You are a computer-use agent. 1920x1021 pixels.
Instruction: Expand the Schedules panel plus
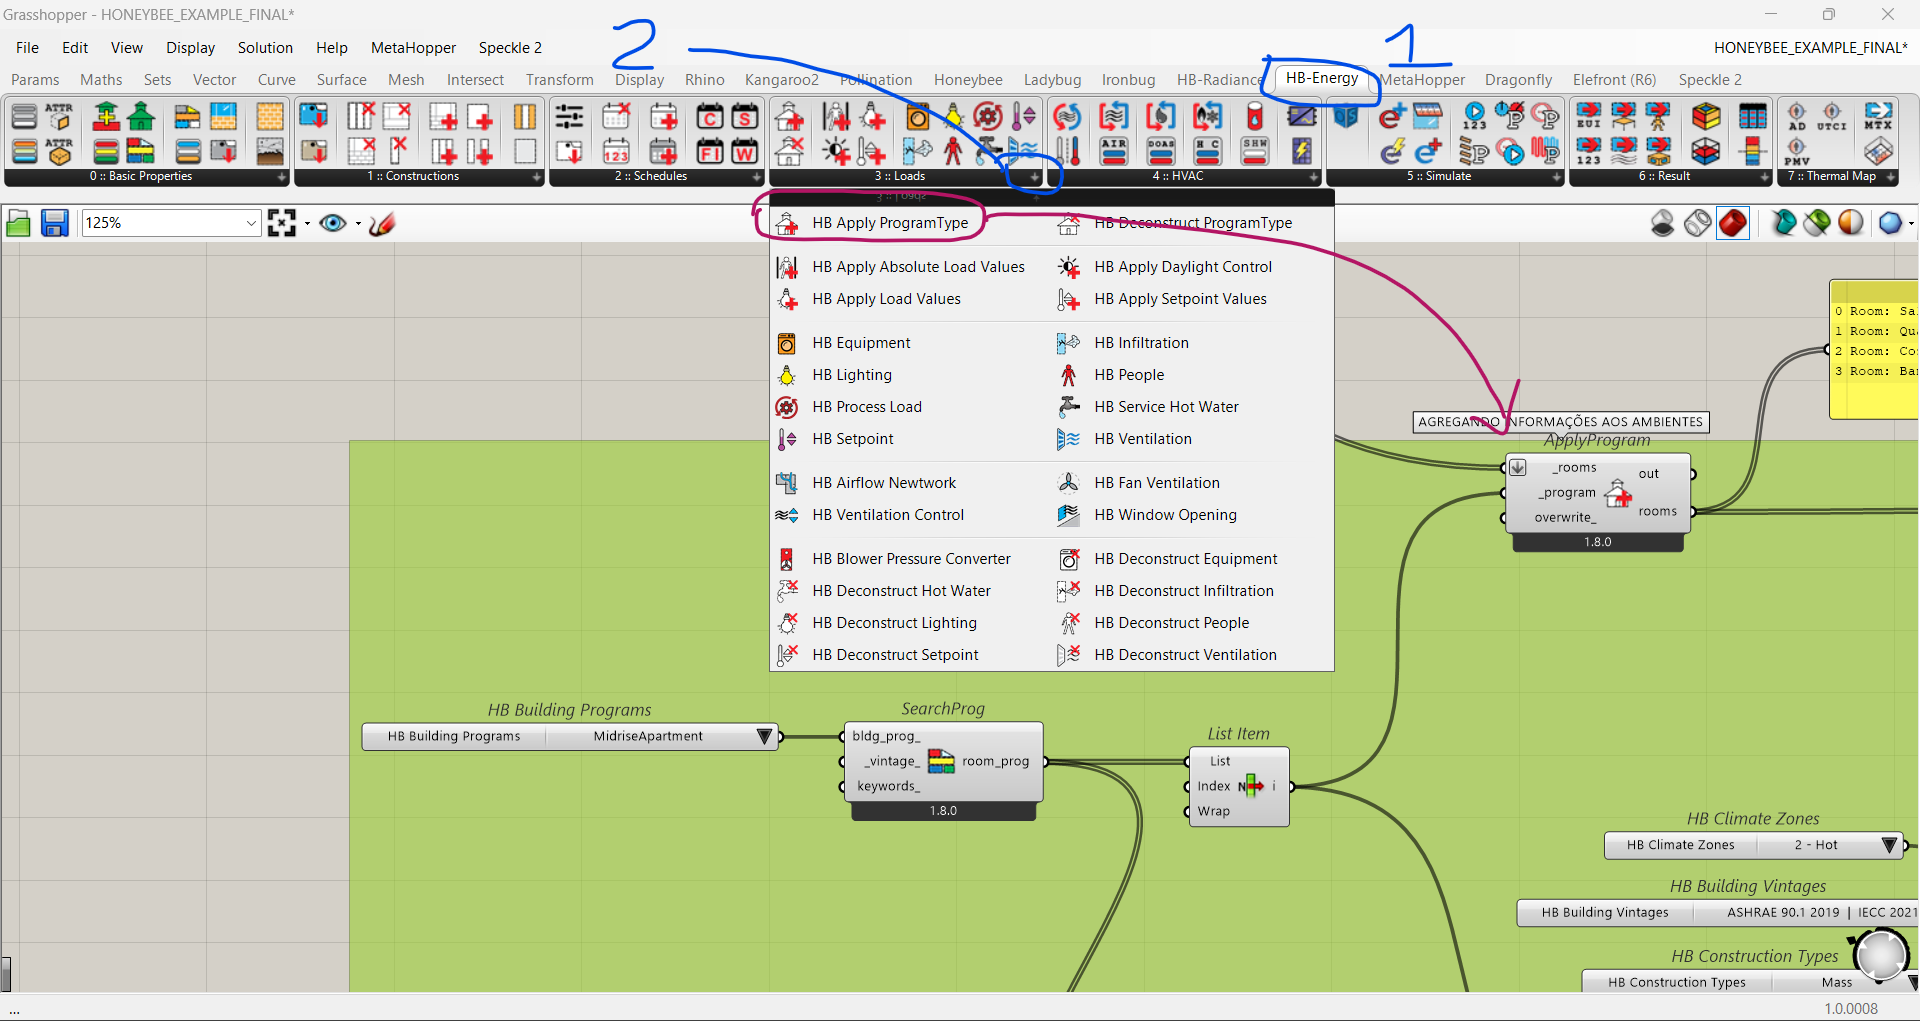[756, 177]
